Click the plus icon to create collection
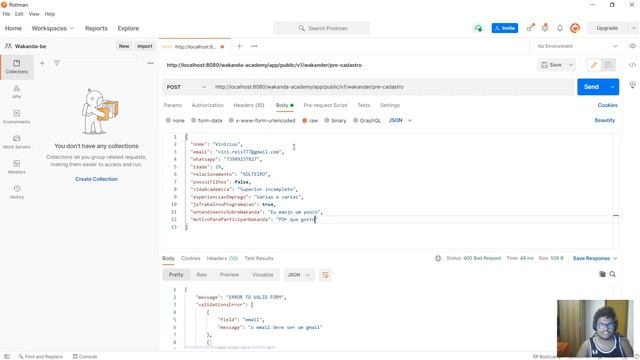640x360 pixels. [x=42, y=63]
